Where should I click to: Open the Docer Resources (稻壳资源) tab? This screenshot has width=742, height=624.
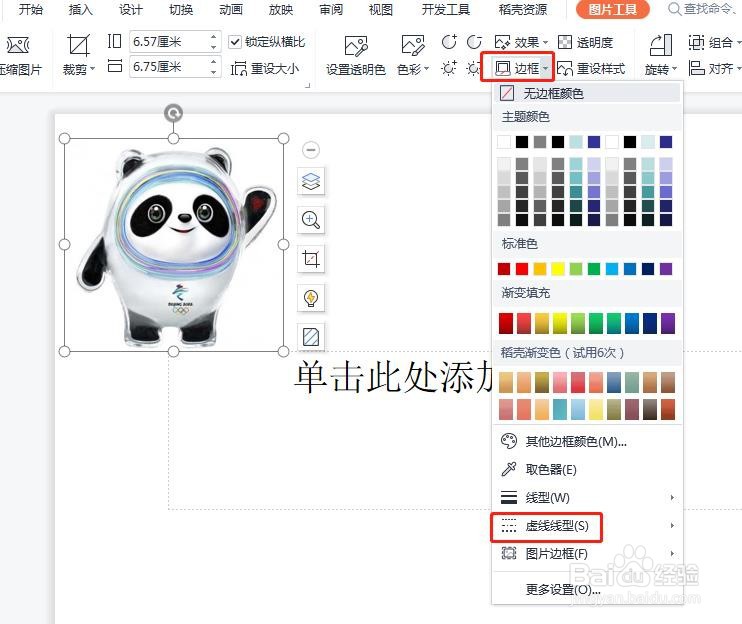point(523,9)
